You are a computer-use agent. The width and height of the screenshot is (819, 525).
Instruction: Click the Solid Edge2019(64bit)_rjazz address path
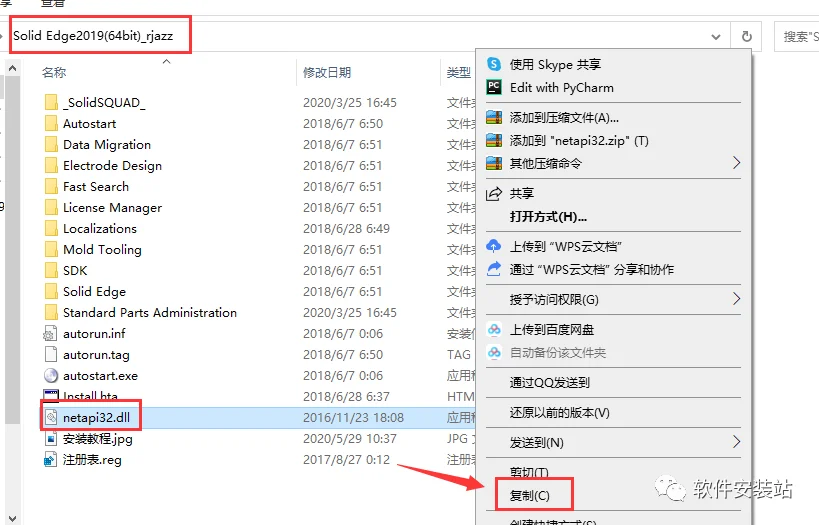click(93, 36)
